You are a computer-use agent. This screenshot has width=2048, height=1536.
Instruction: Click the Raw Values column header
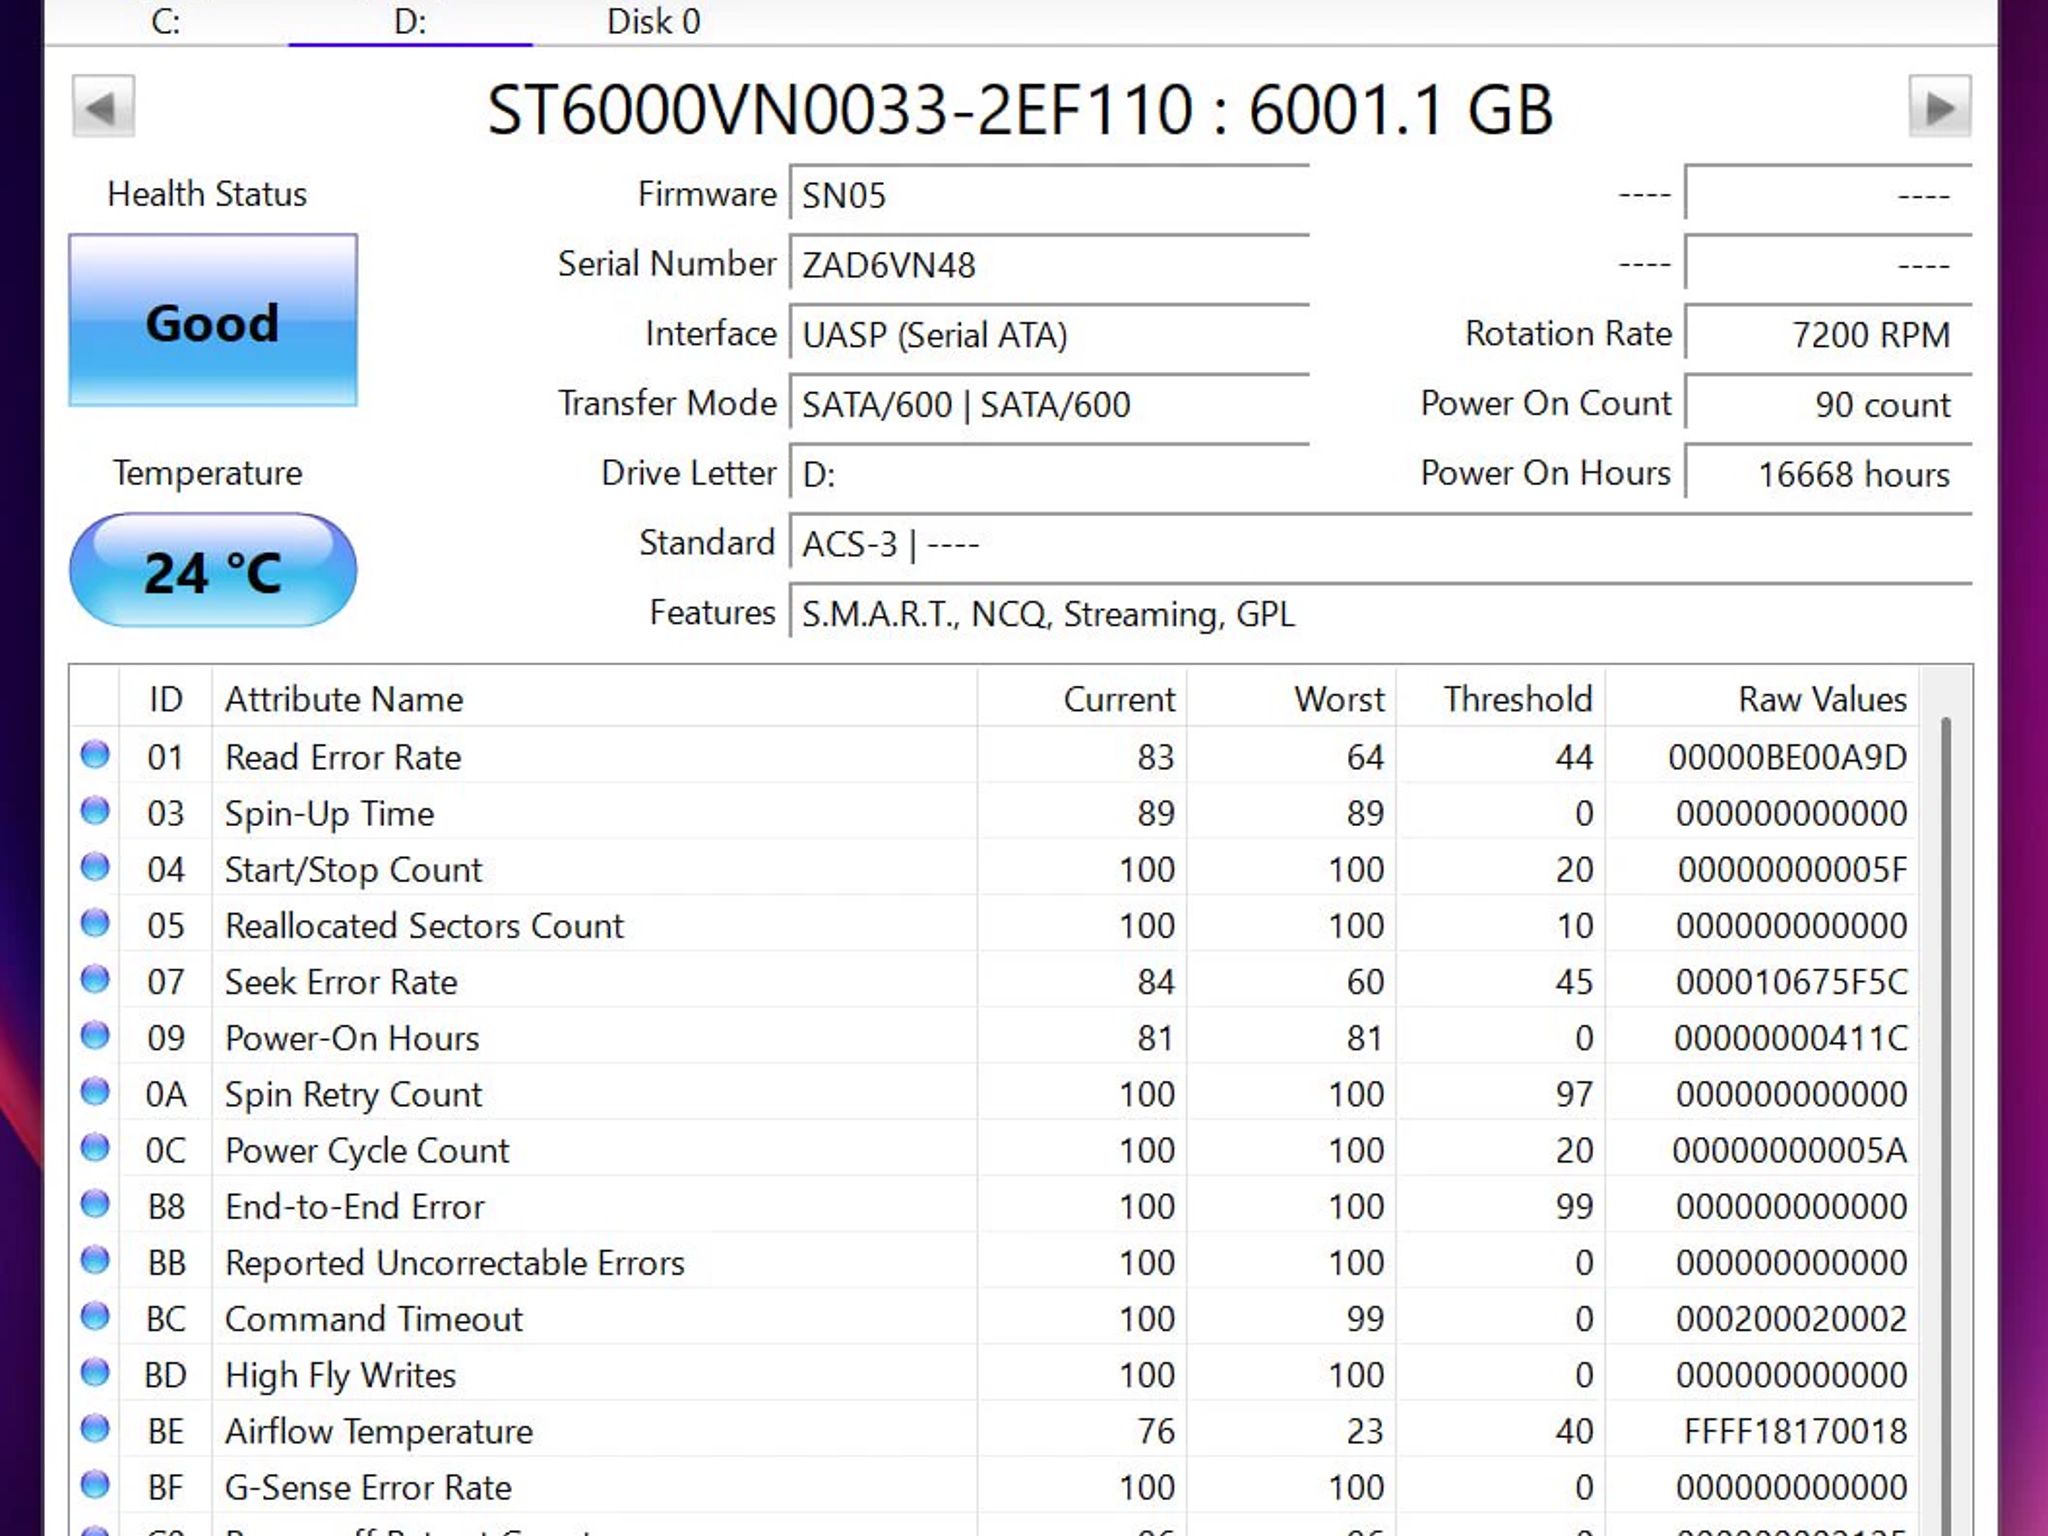[1762, 698]
